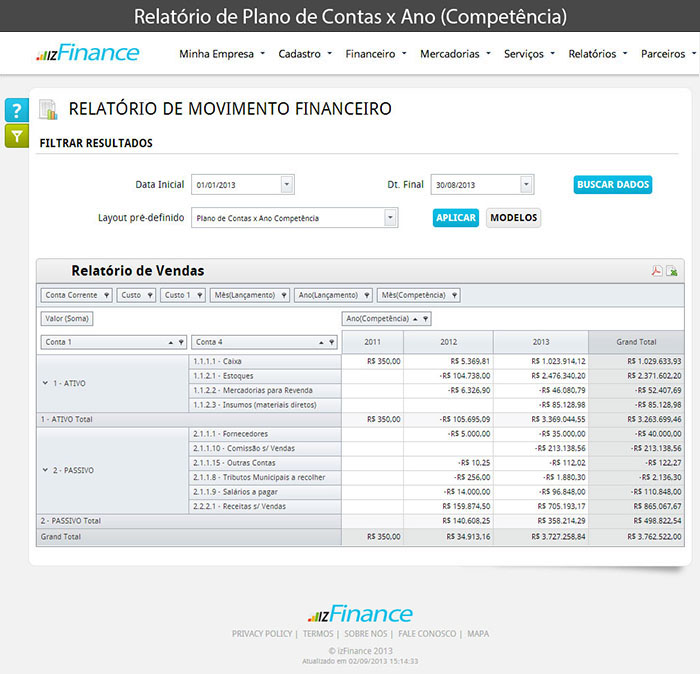
Task: Open the Parceiros menu
Action: [x=668, y=54]
